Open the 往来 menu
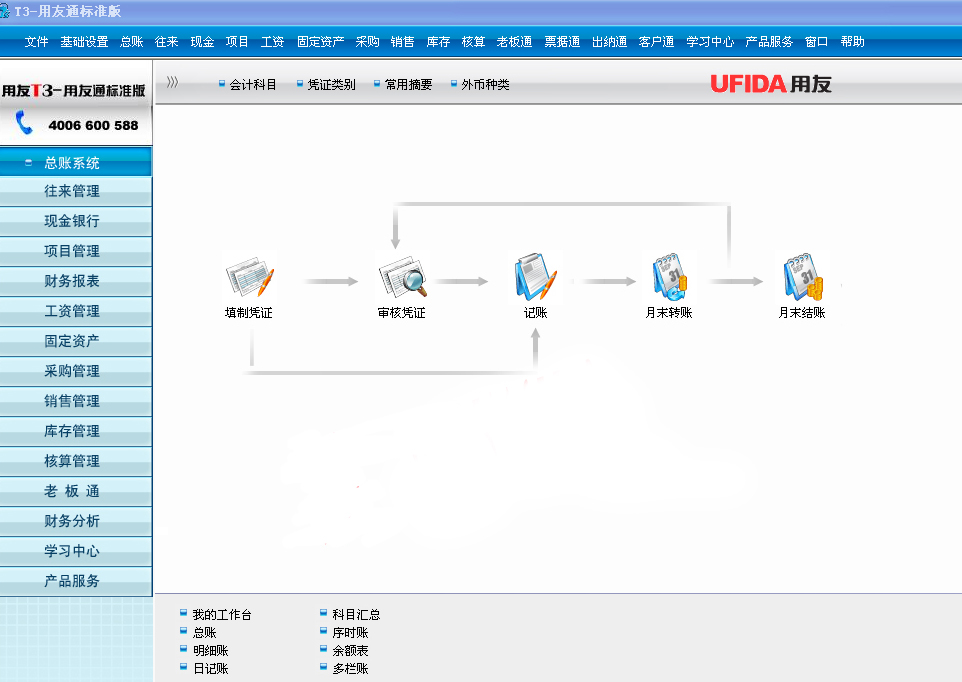Screen dimensions: 962x682 [167, 42]
